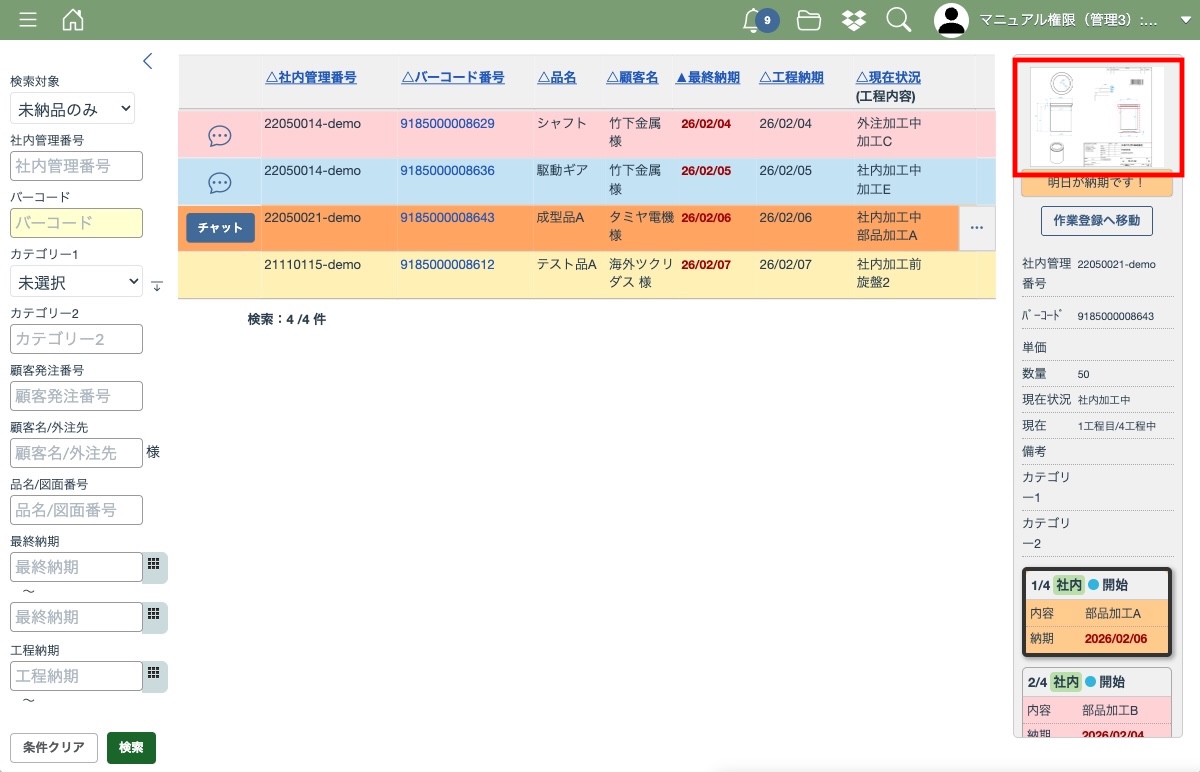1200x772 pixels.
Task: Click 作業登録へ移動 button
Action: click(1097, 220)
